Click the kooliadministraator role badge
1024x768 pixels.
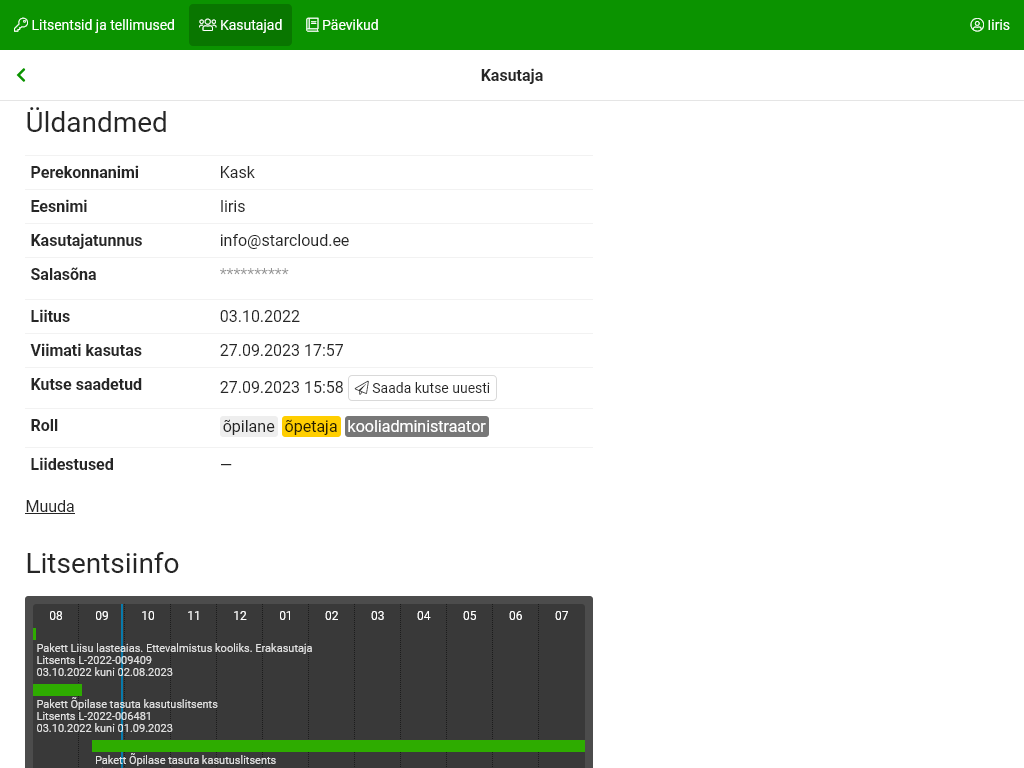[416, 427]
